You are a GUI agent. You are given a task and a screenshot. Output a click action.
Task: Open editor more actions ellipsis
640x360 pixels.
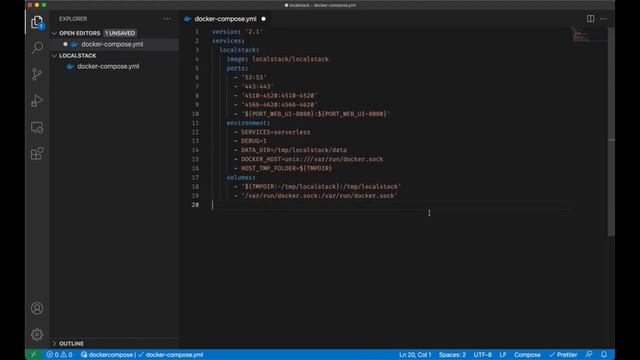click(x=603, y=19)
